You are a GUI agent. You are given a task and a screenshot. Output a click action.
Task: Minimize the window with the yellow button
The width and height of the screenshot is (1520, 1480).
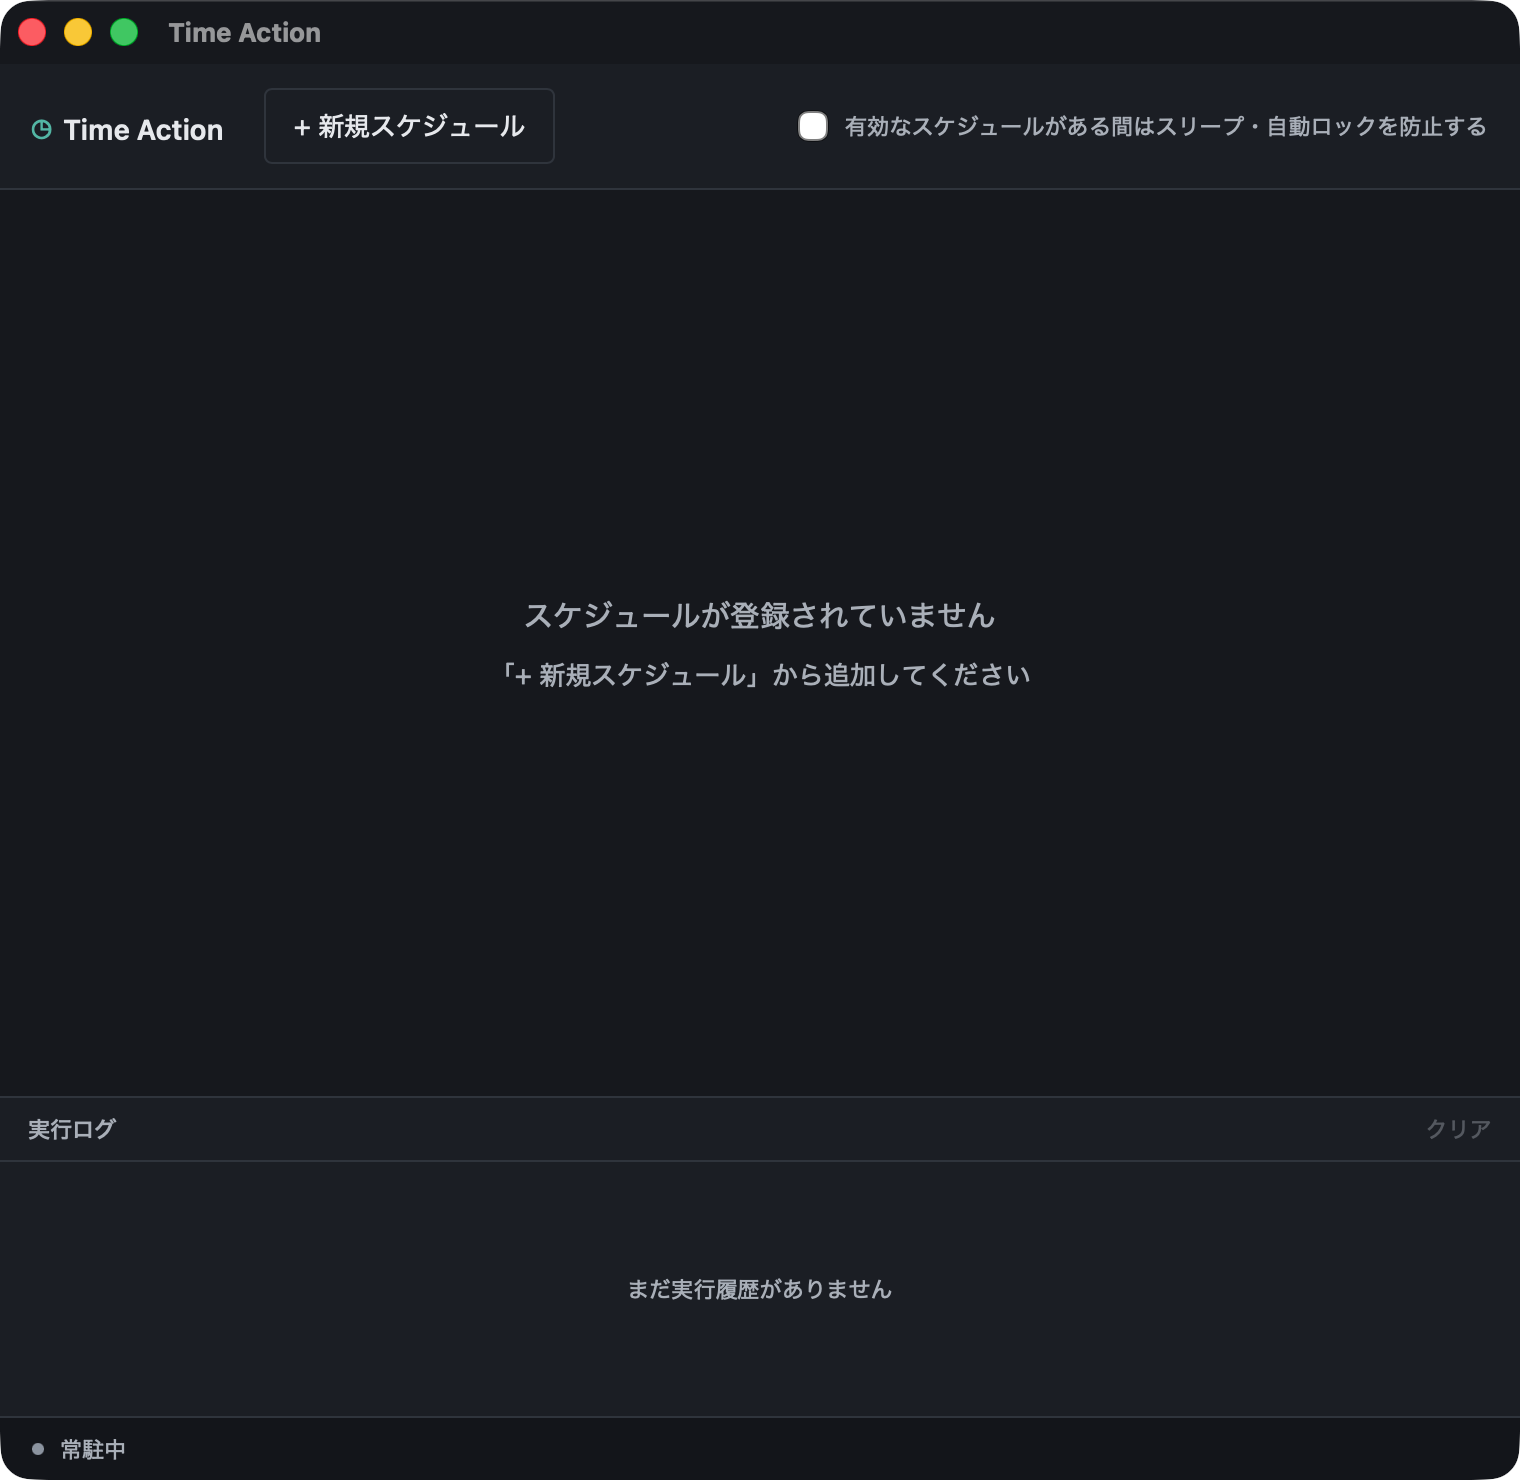78,32
